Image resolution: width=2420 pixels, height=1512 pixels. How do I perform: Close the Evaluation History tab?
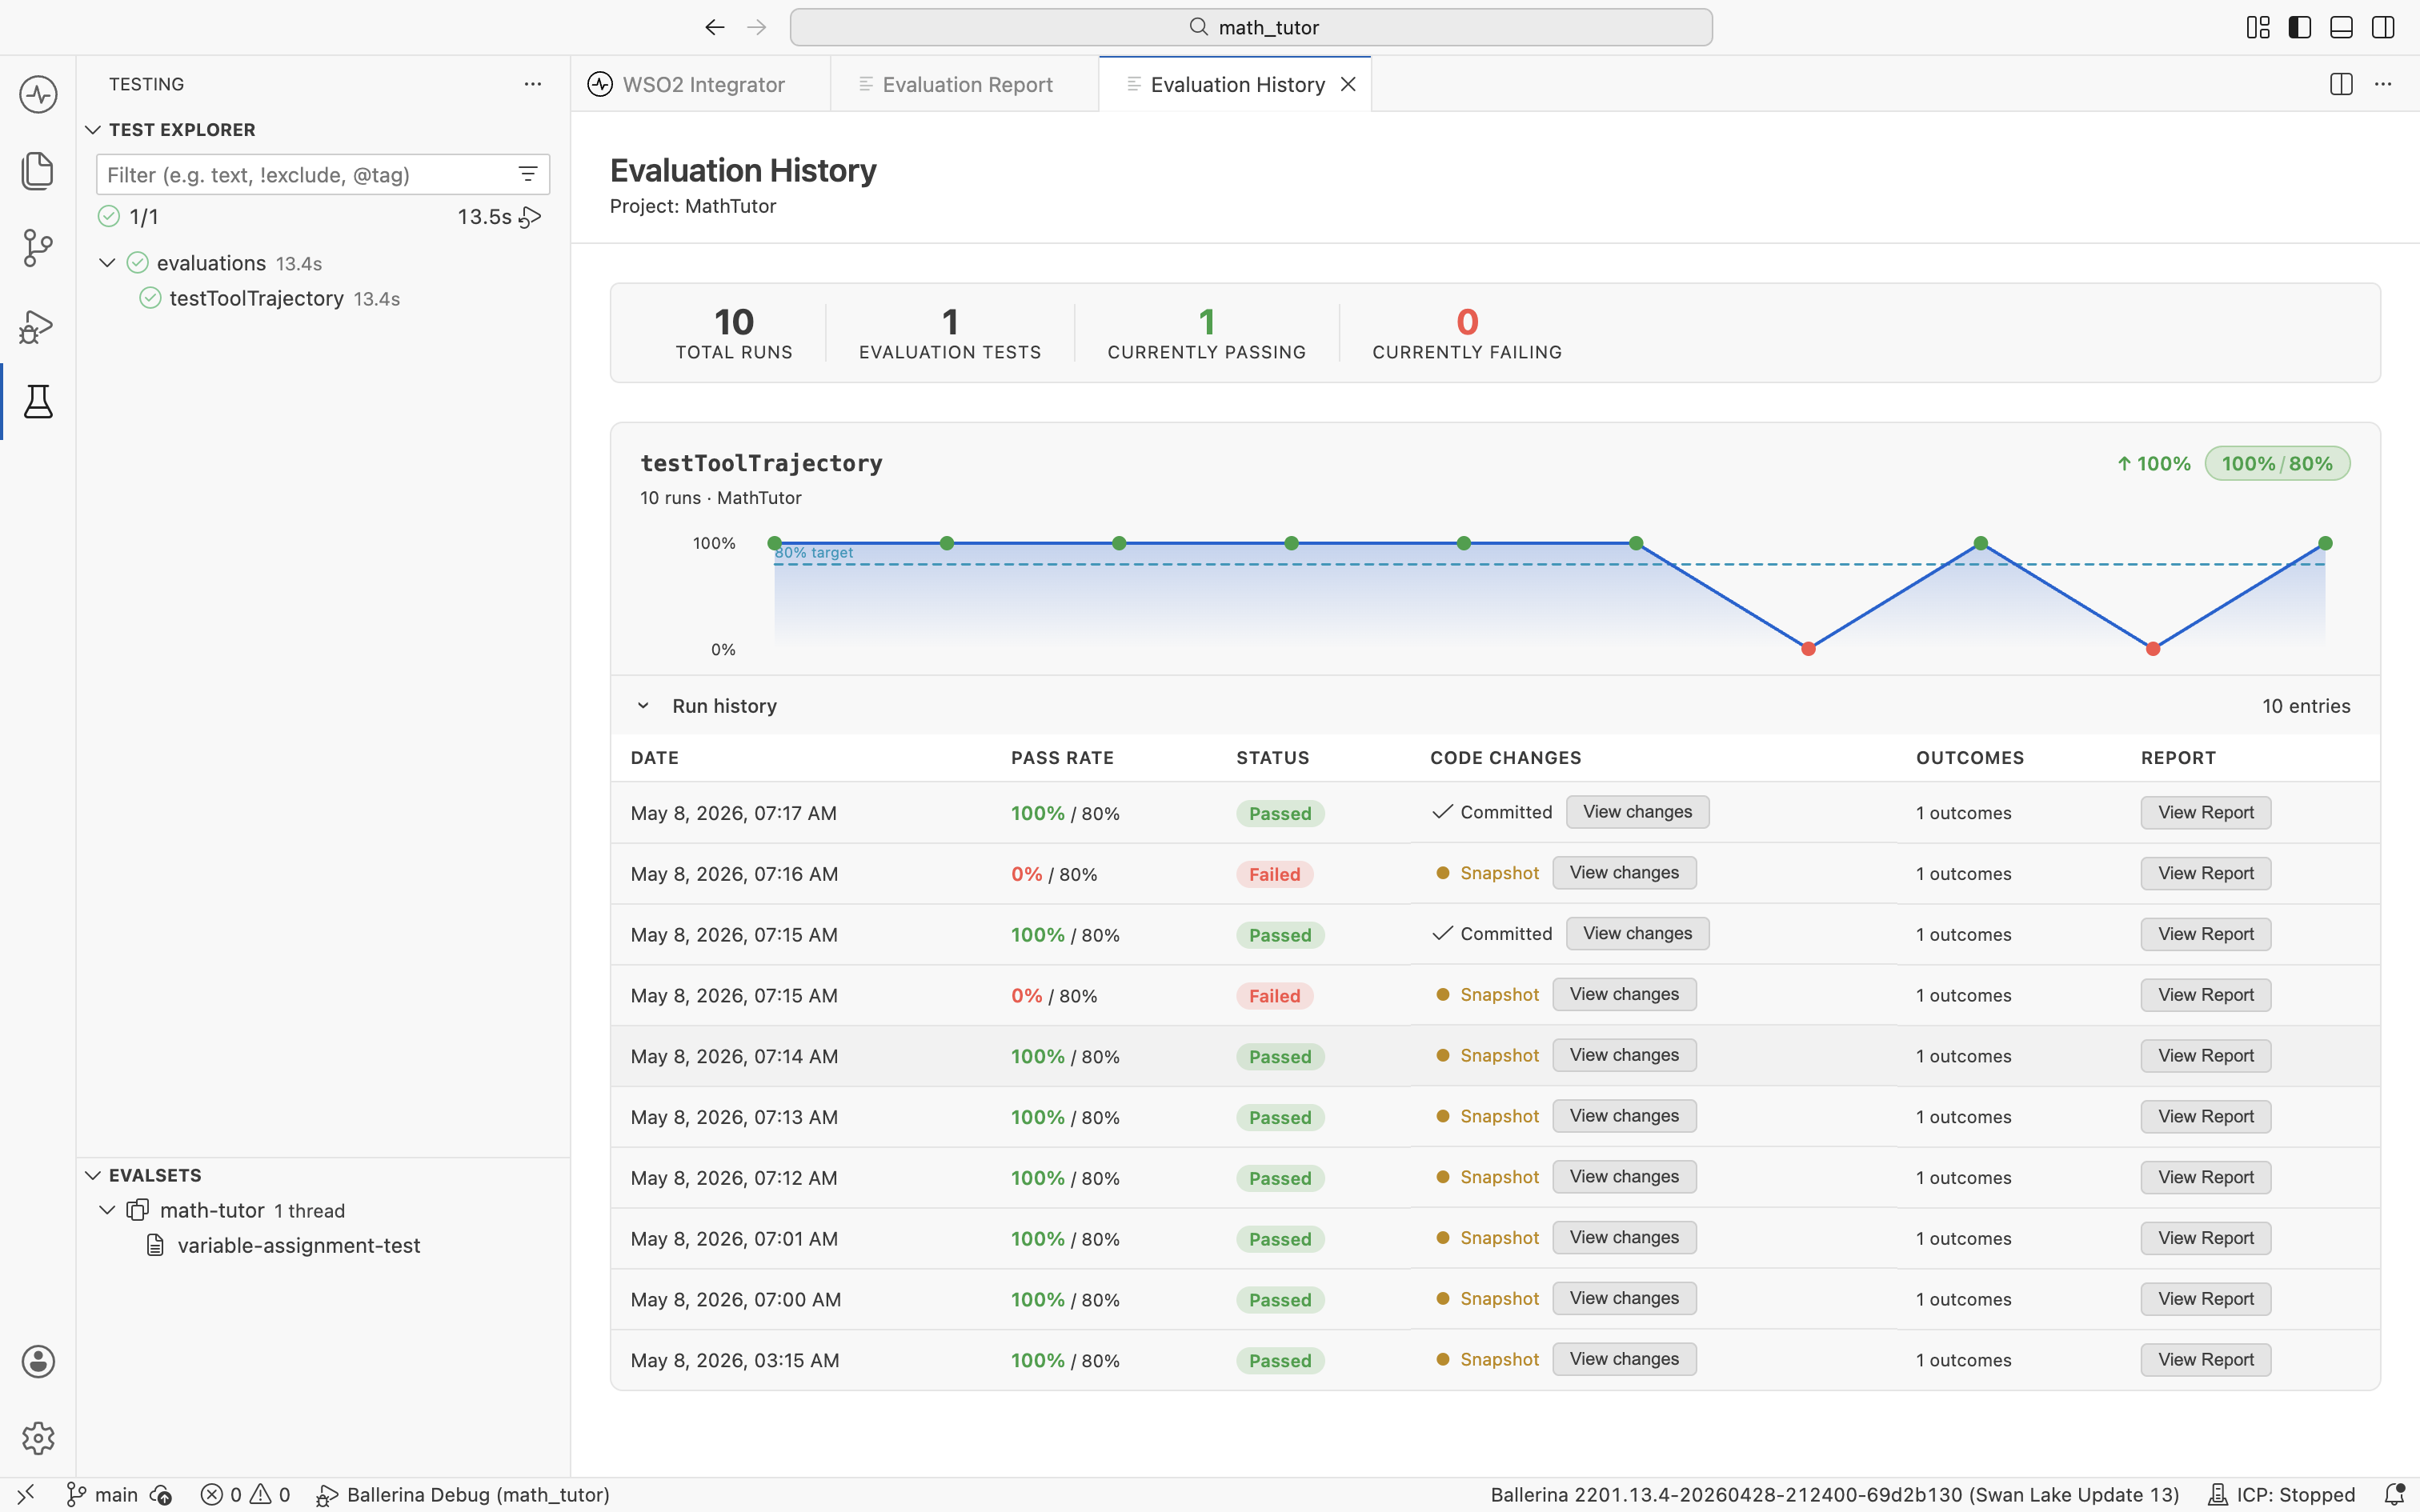(x=1348, y=84)
